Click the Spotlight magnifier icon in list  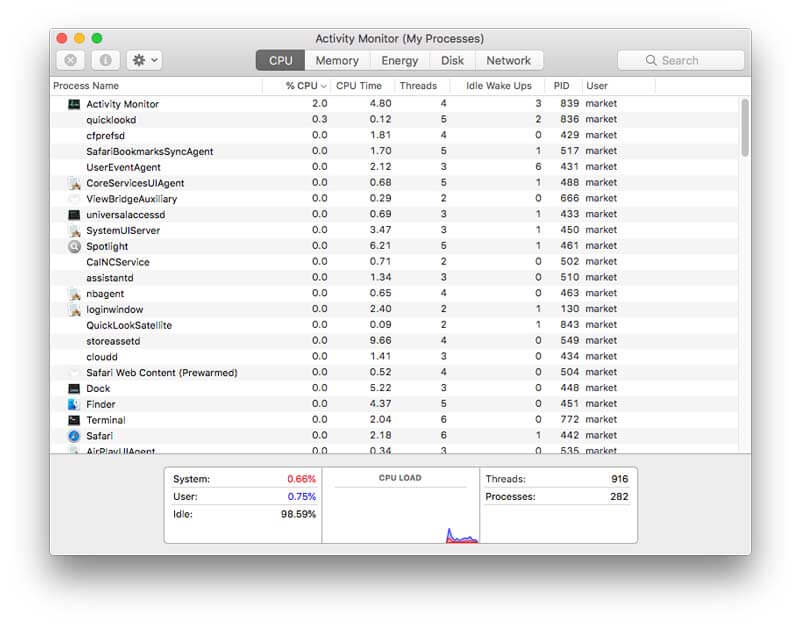click(74, 246)
